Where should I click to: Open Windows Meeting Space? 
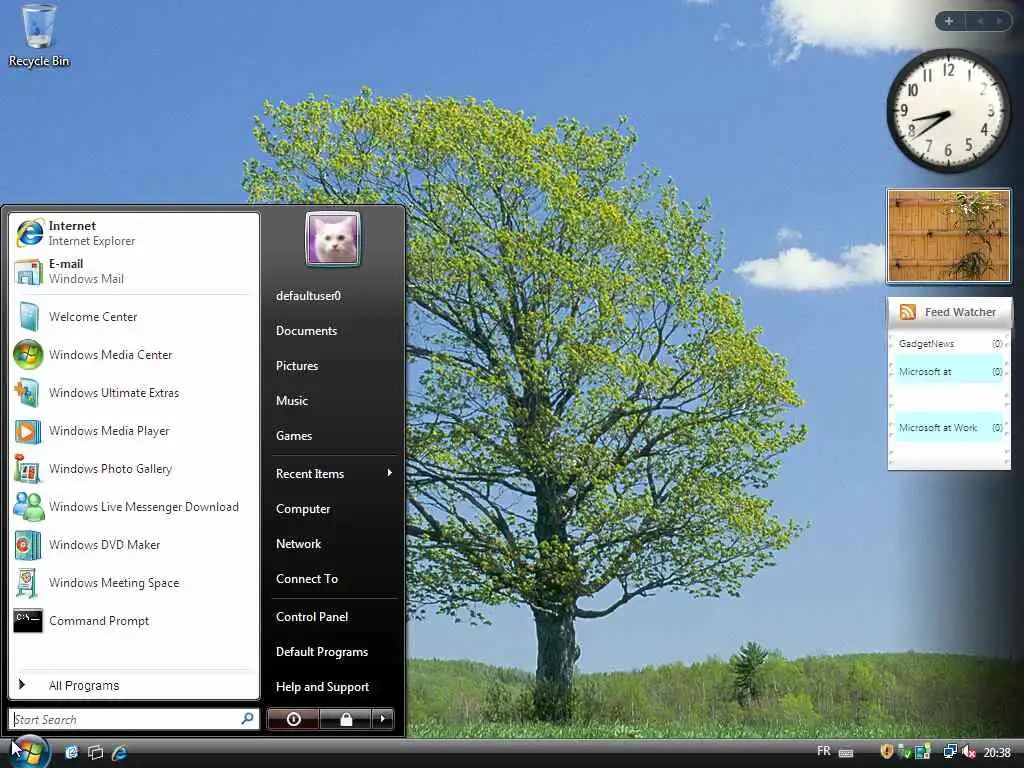[133, 583]
